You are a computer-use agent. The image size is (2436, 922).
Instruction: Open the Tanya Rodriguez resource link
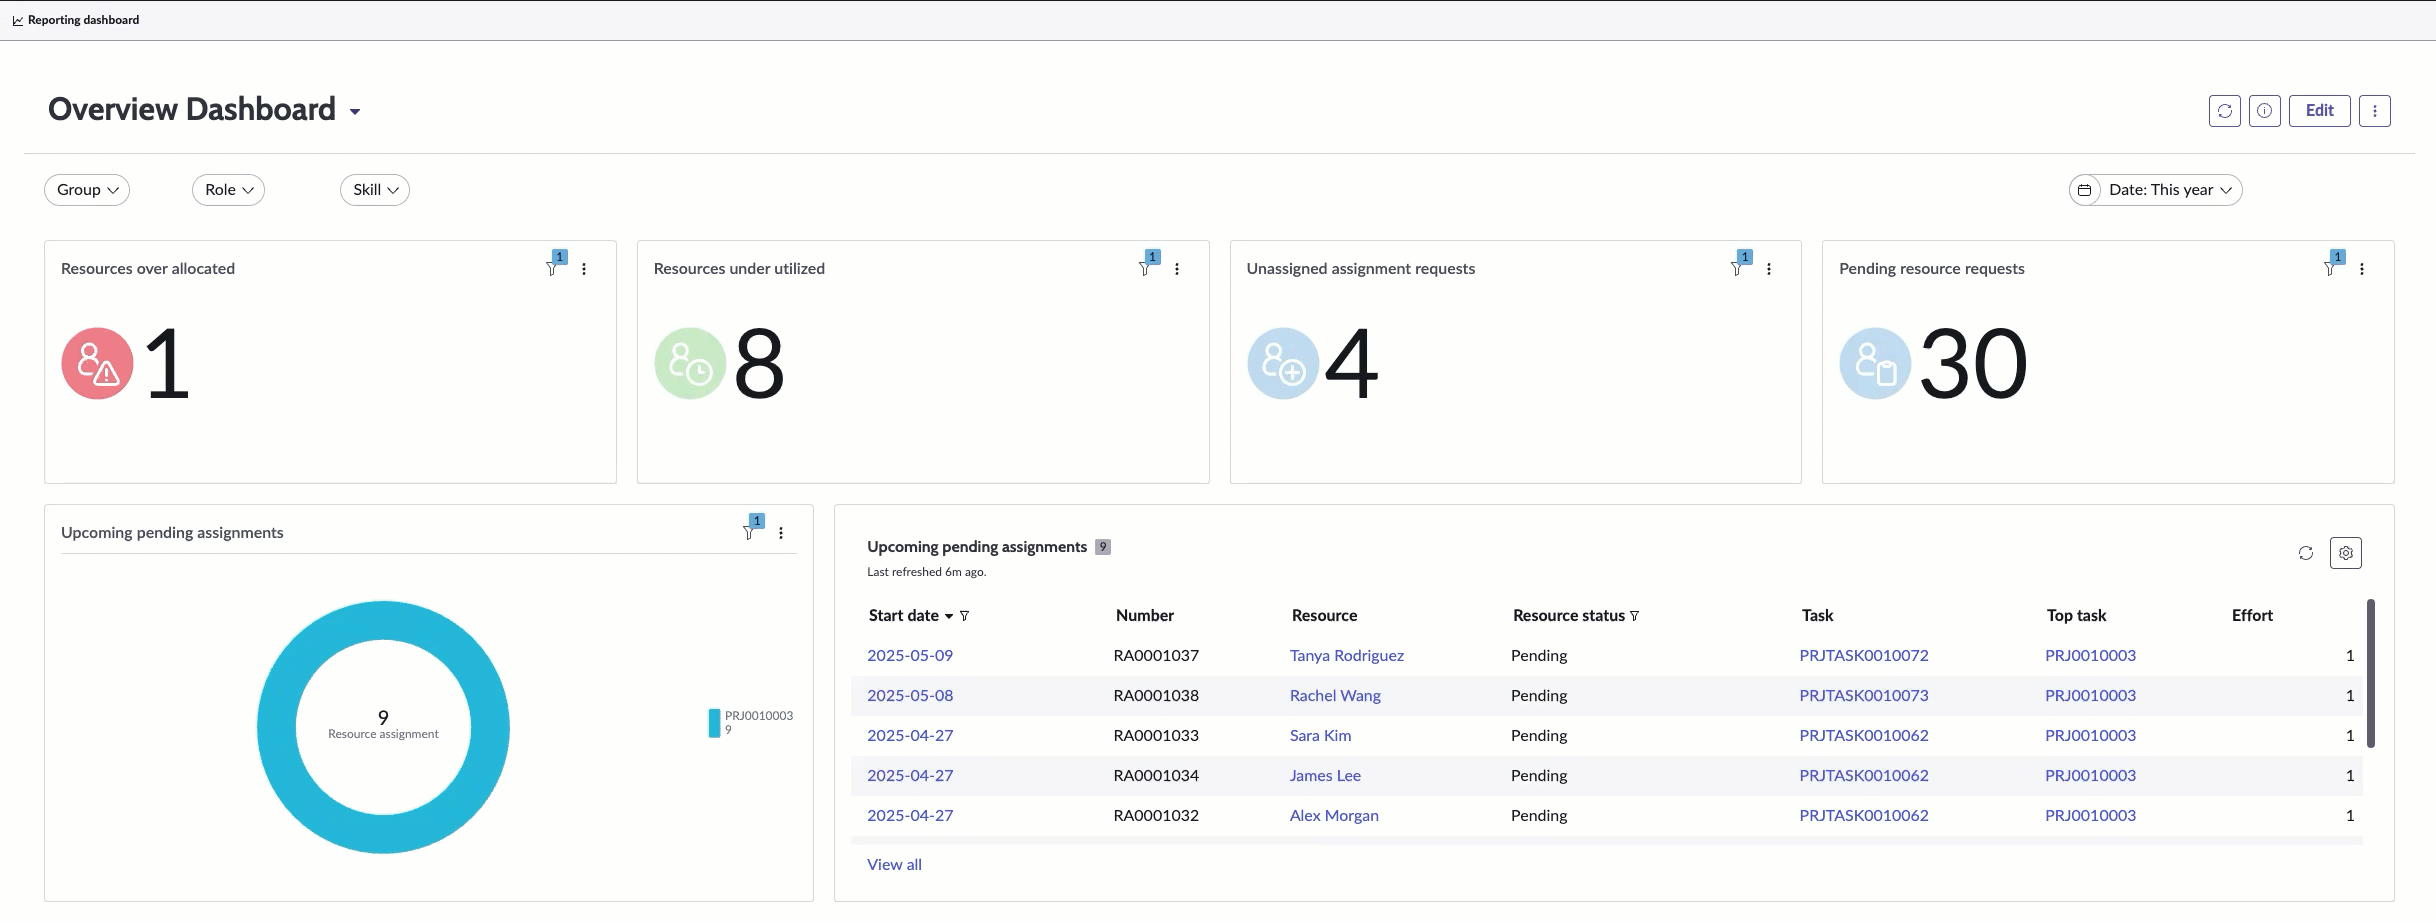click(1346, 656)
